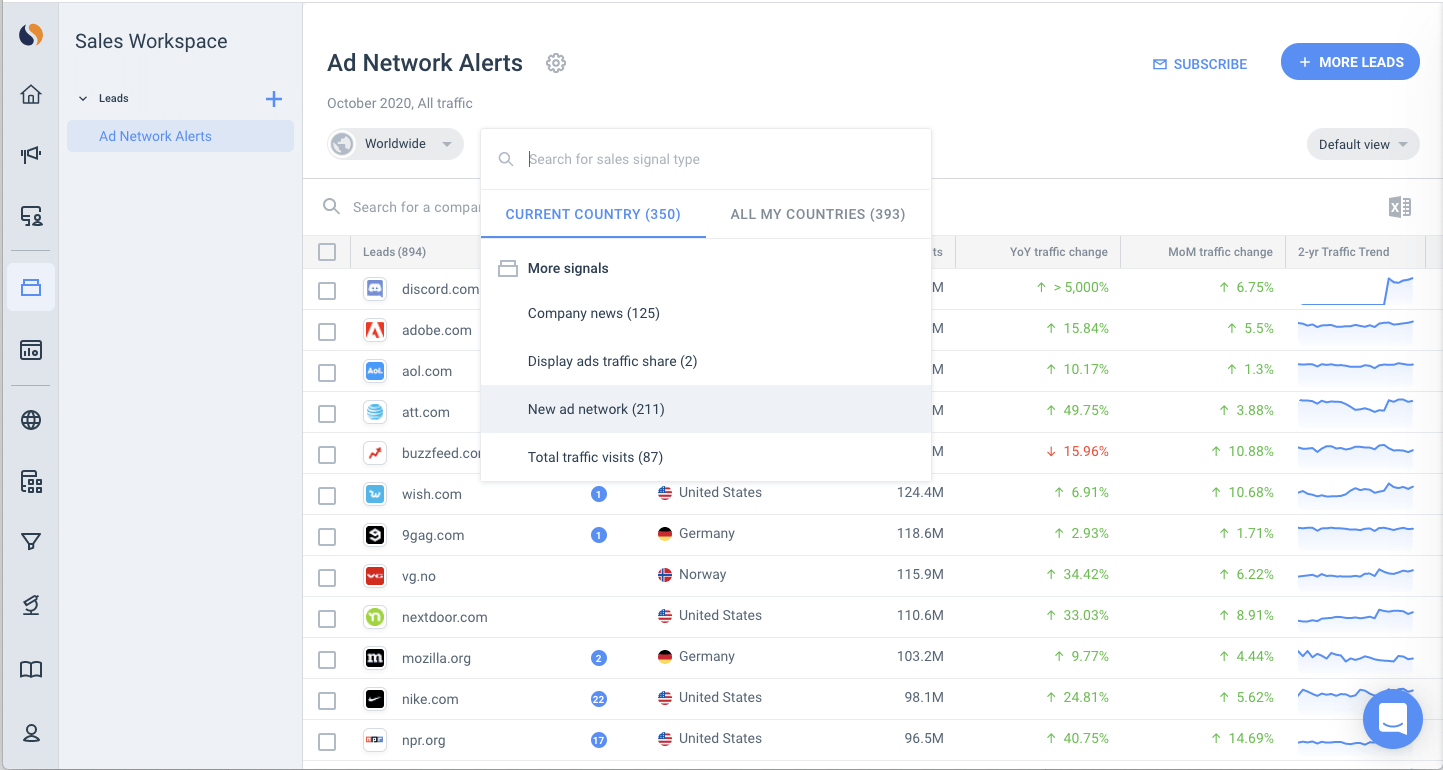This screenshot has width=1443, height=770.
Task: Open the Worldwide country dropdown
Action: click(x=394, y=144)
